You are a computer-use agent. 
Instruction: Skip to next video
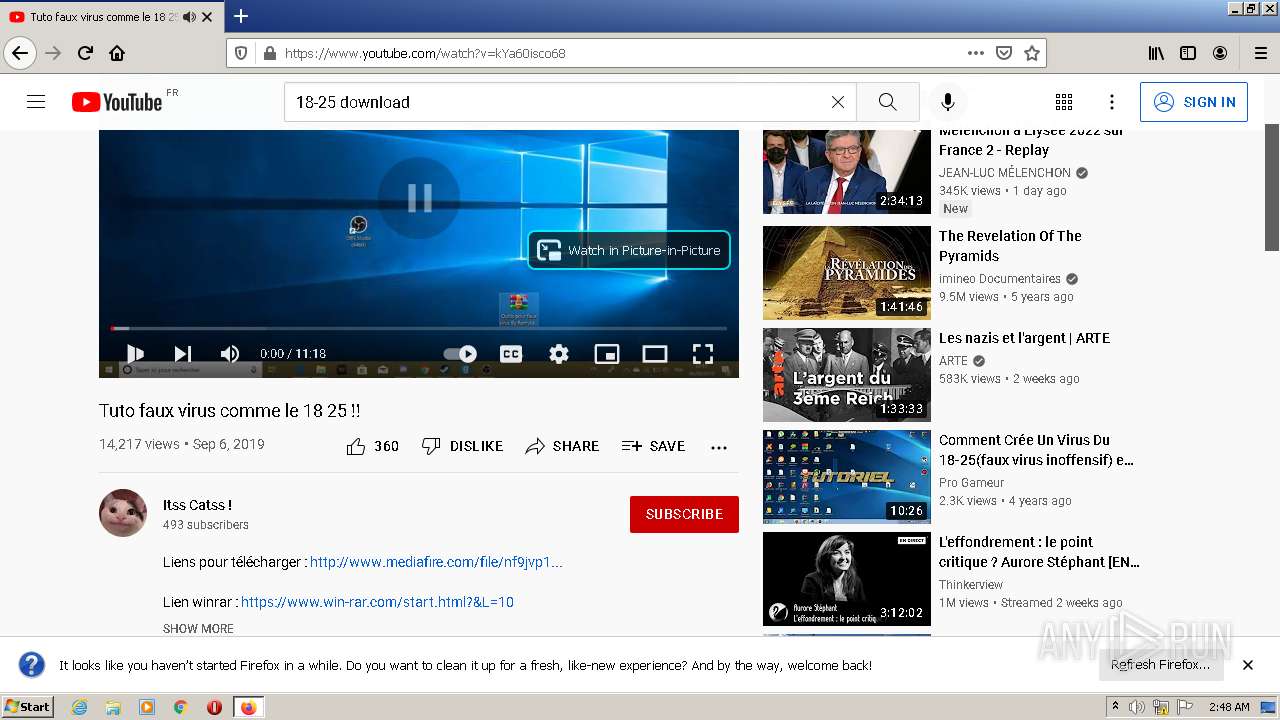[182, 353]
